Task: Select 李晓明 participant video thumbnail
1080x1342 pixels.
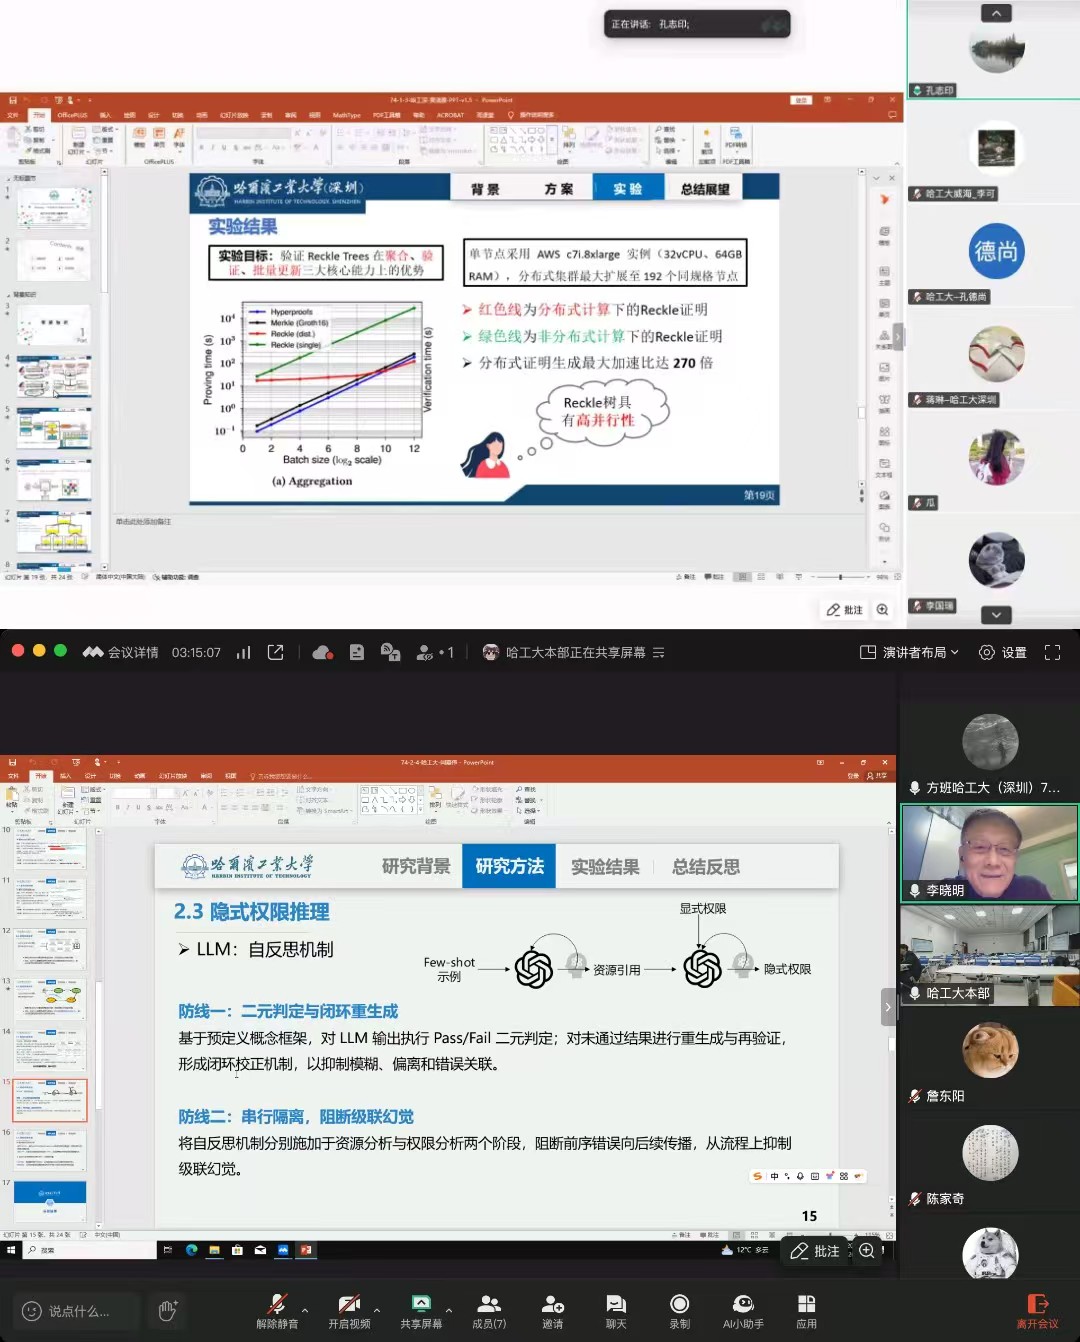Action: (x=989, y=853)
